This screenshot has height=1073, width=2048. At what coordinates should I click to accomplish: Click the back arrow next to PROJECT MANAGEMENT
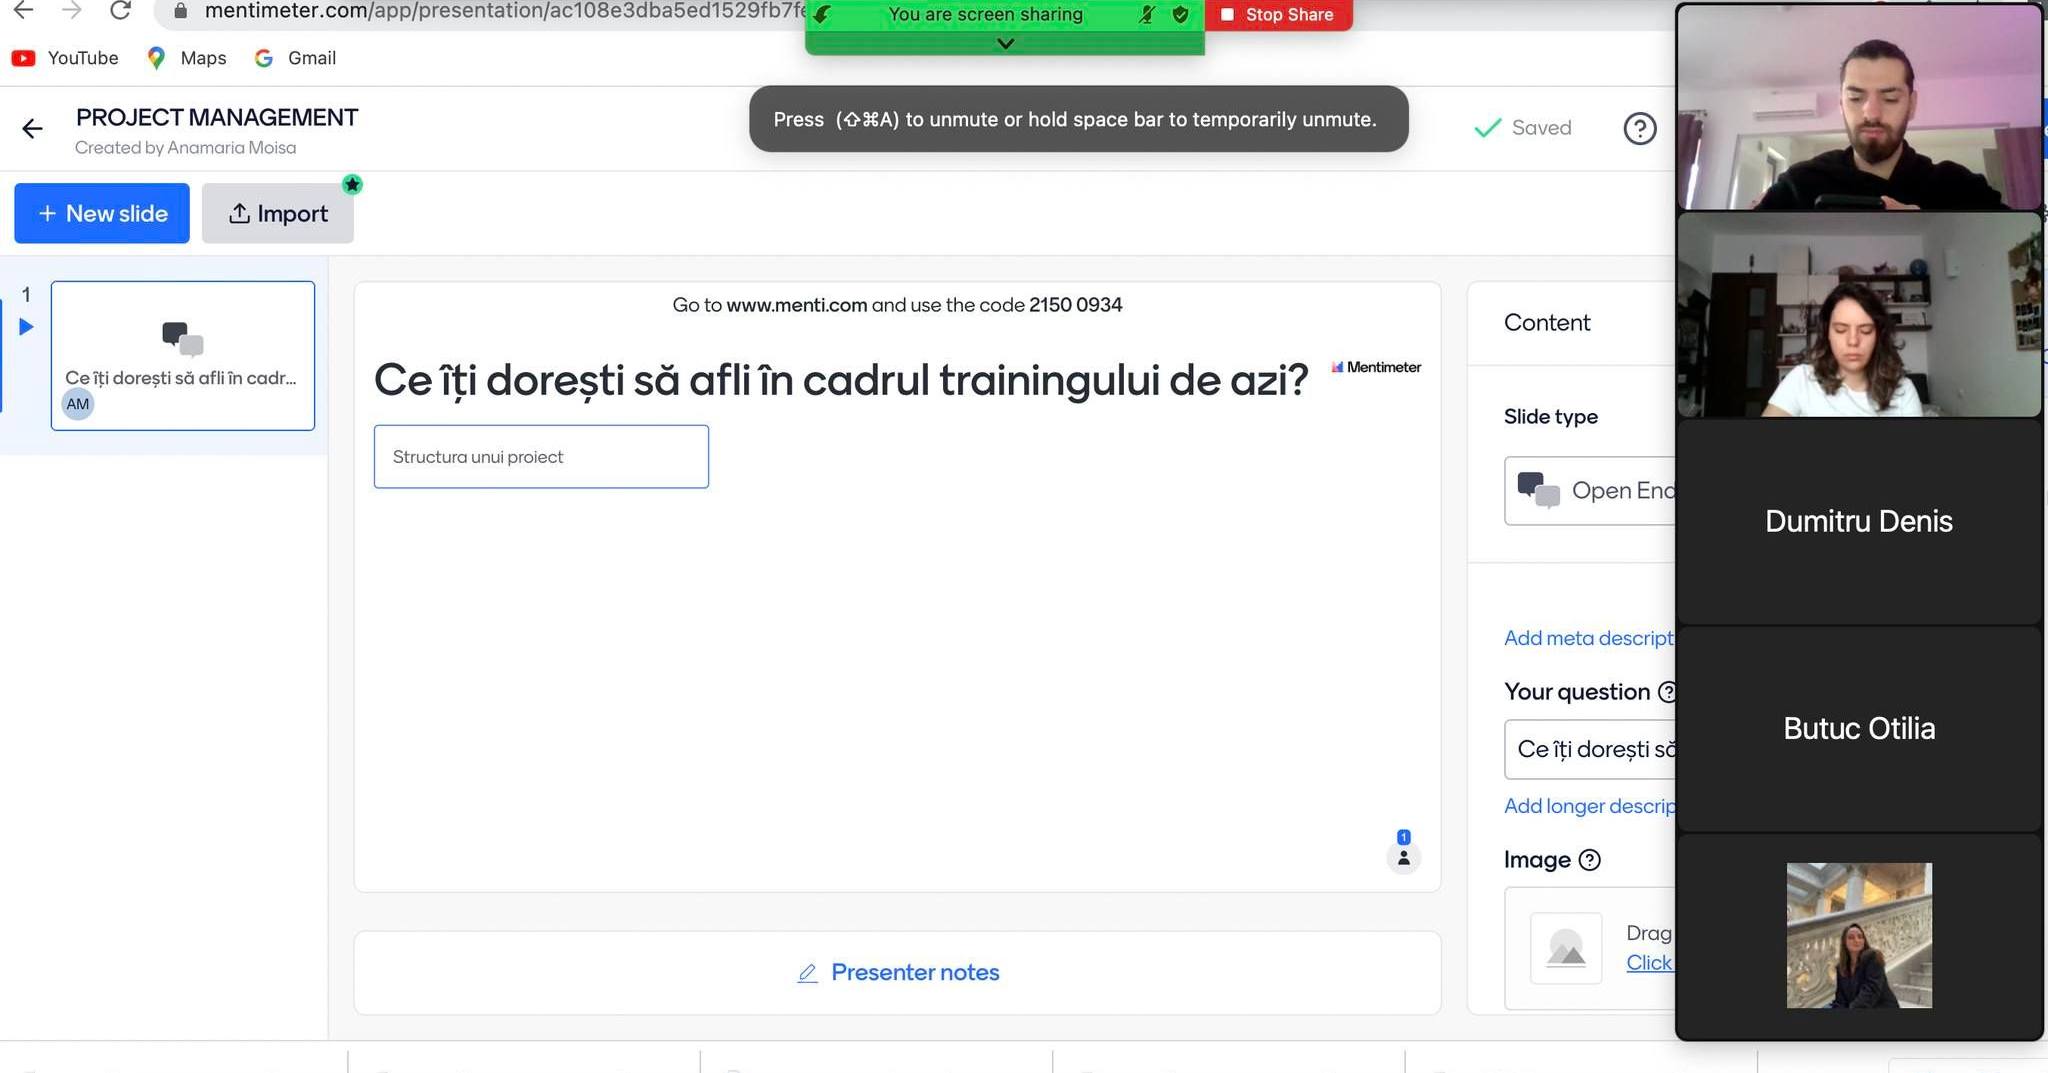(32, 129)
